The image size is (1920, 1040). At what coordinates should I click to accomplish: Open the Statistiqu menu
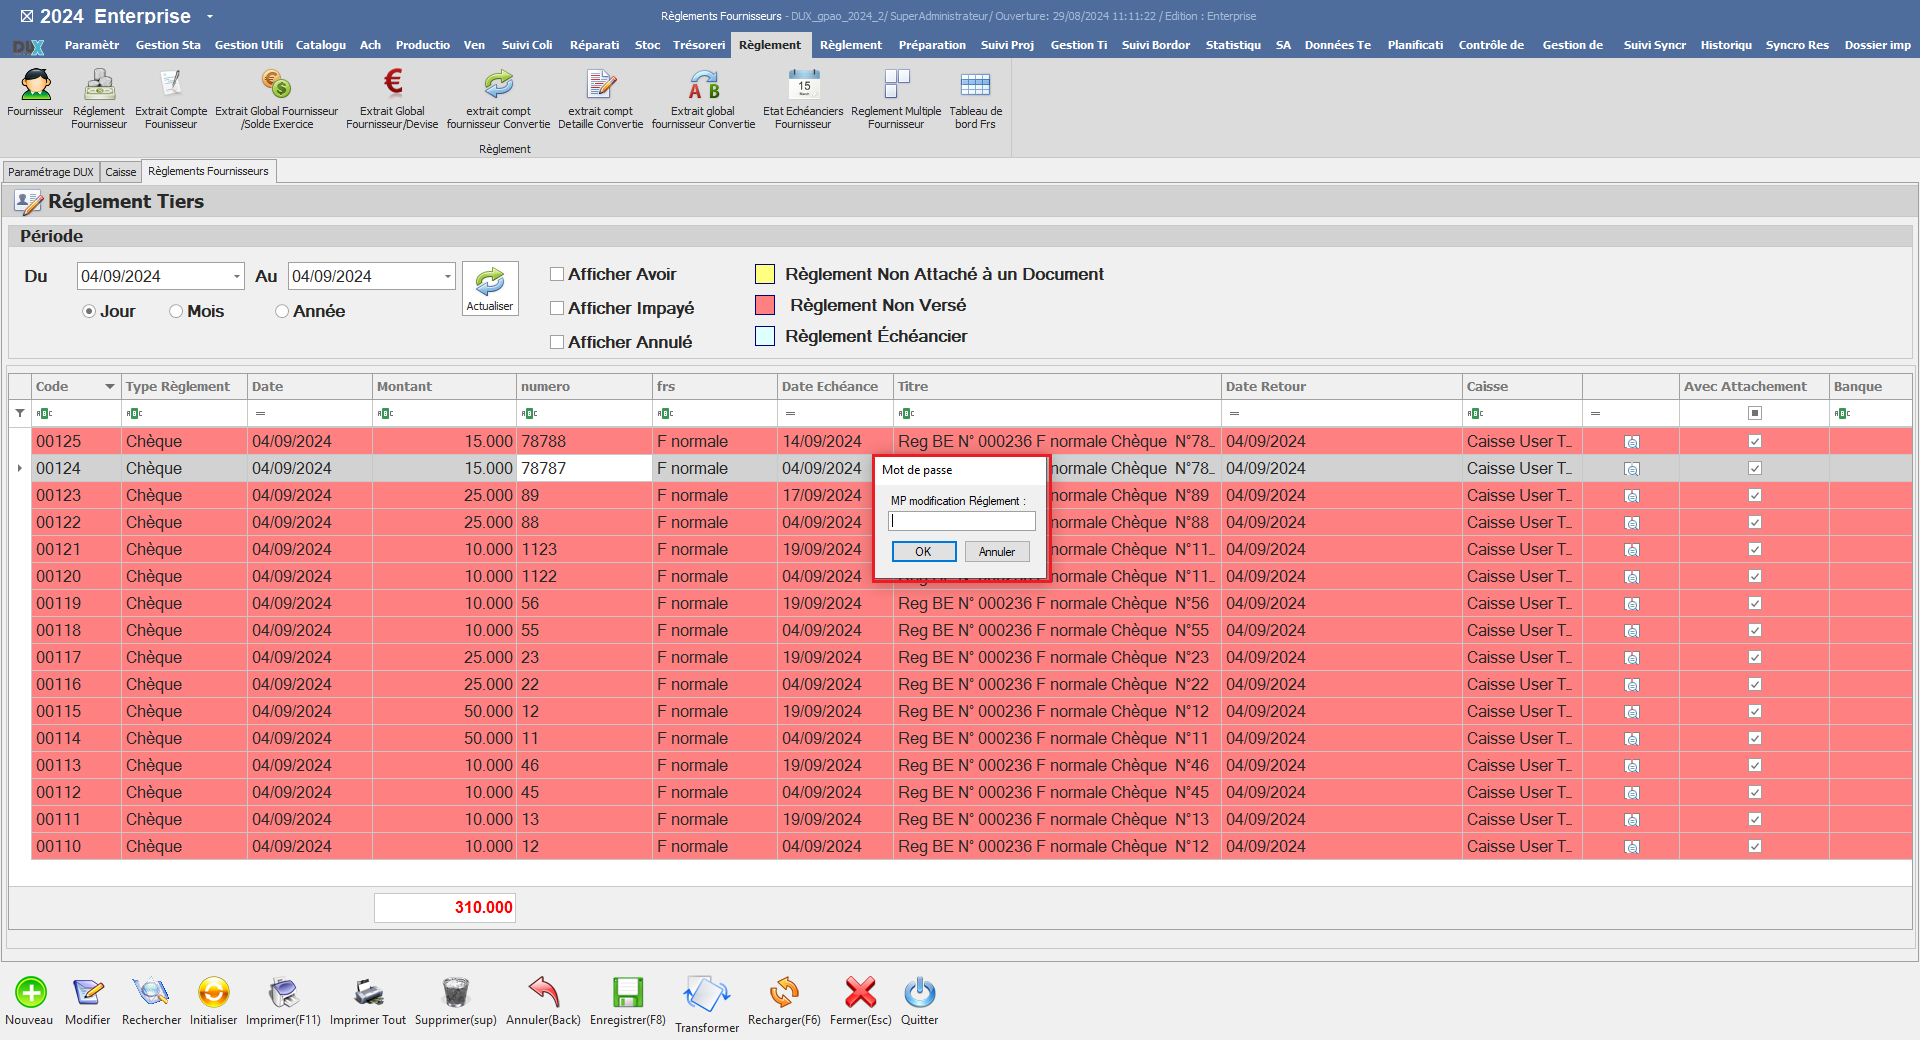[1233, 45]
